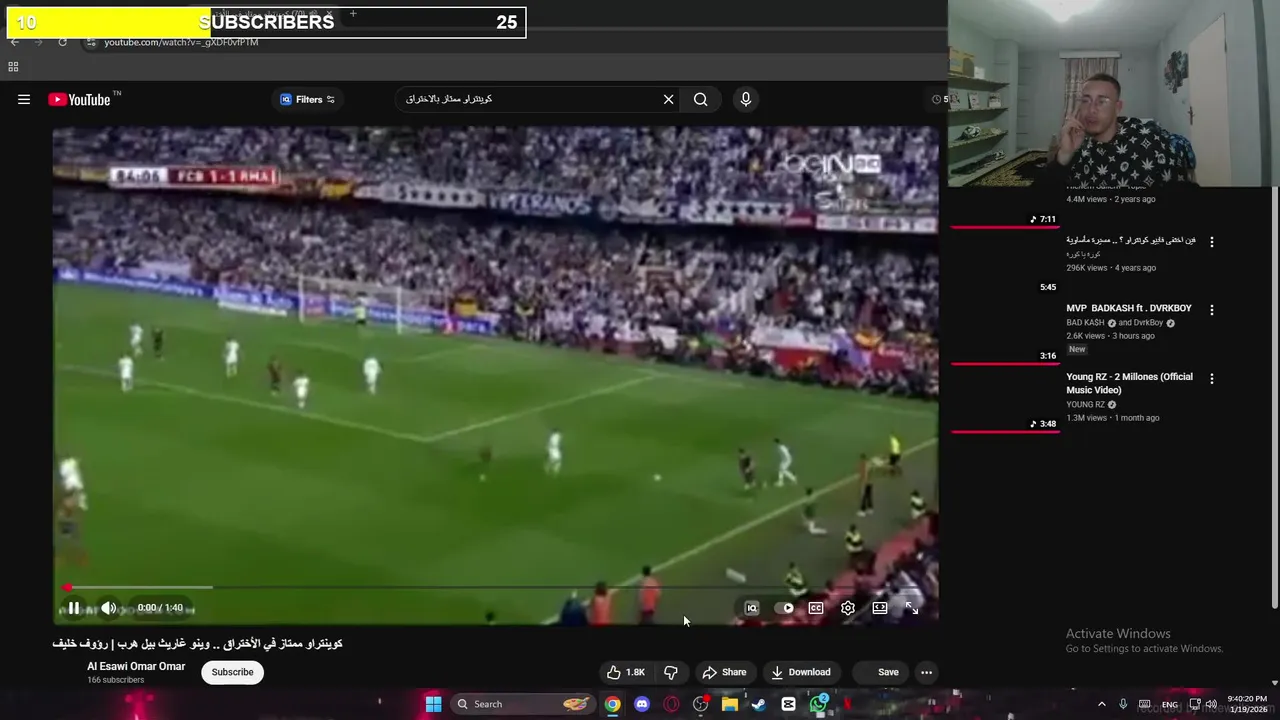This screenshot has height=720, width=1280.
Task: Open File Explorer from taskbar
Action: point(730,704)
